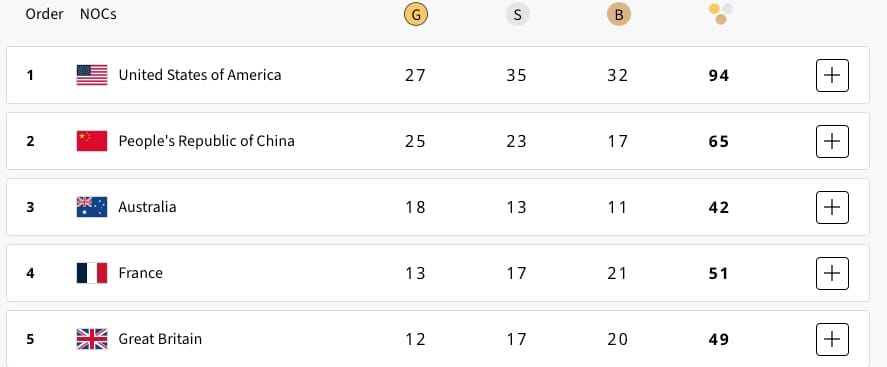Expand People's Republic of China row
887x367 pixels.
tap(832, 141)
